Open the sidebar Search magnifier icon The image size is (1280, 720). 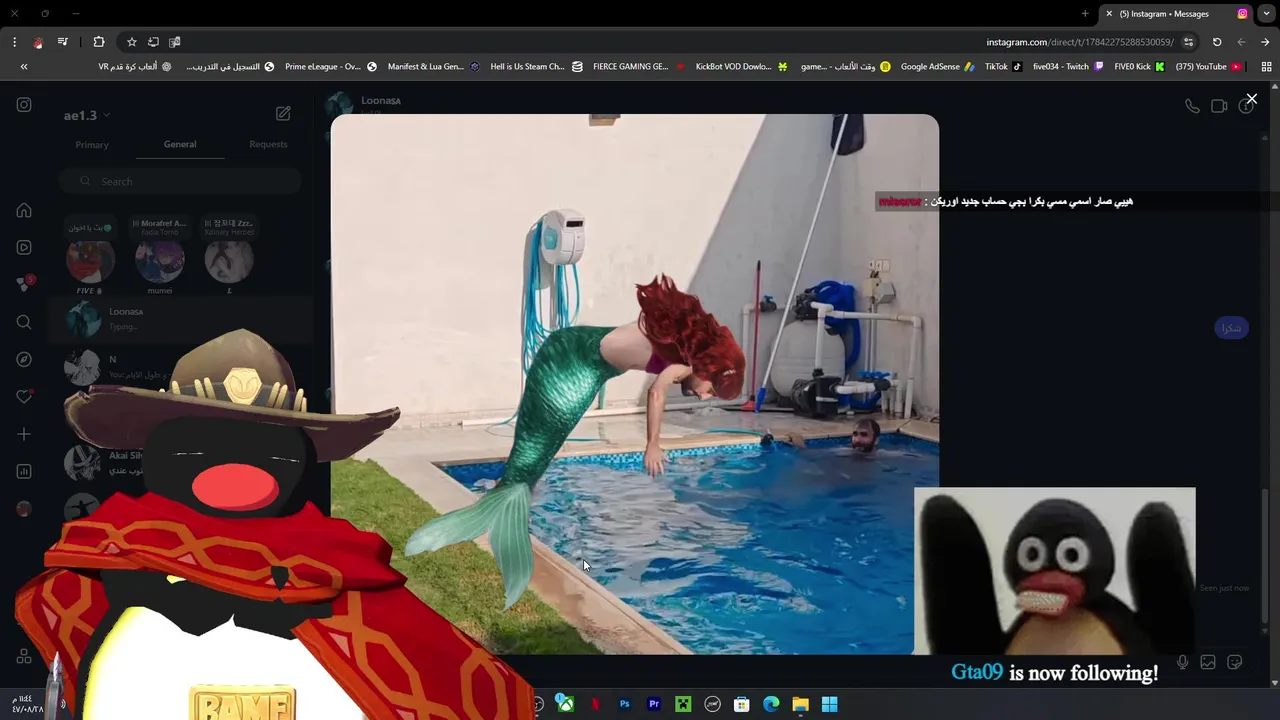pyautogui.click(x=24, y=322)
